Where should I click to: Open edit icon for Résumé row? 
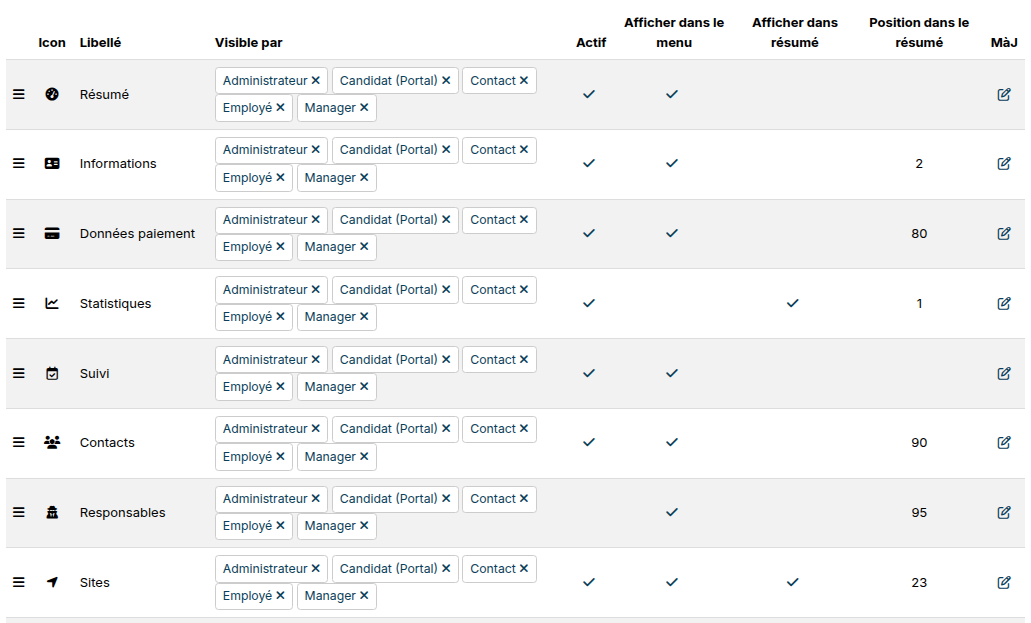[1003, 94]
